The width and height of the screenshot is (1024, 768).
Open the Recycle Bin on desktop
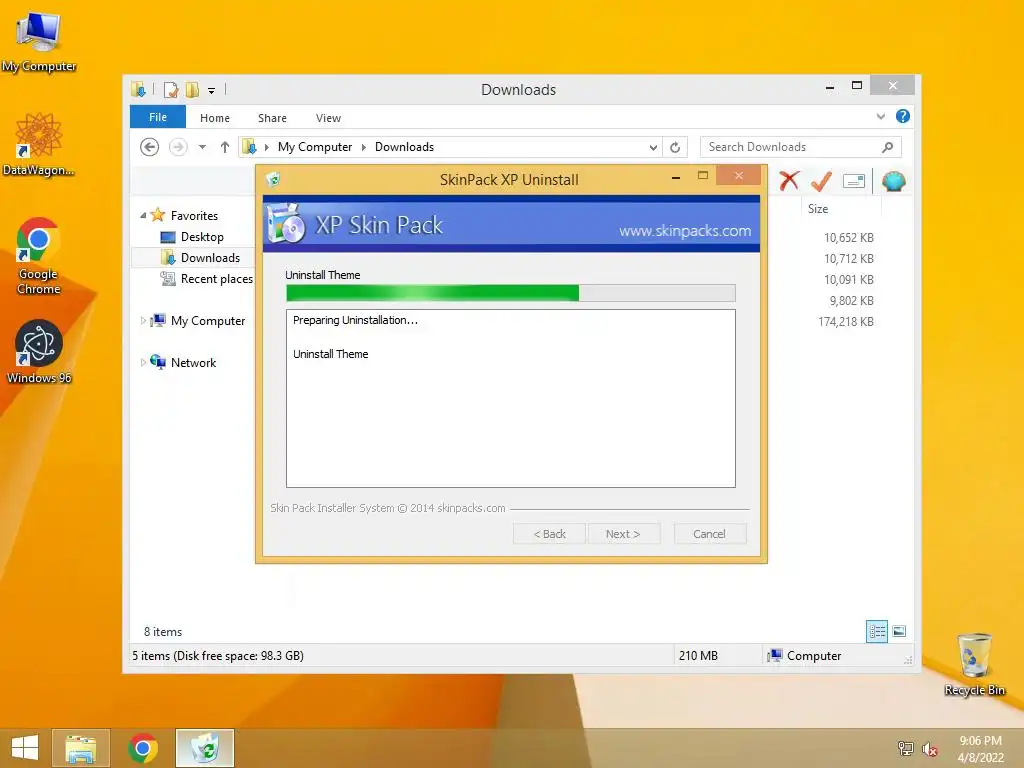tap(974, 664)
